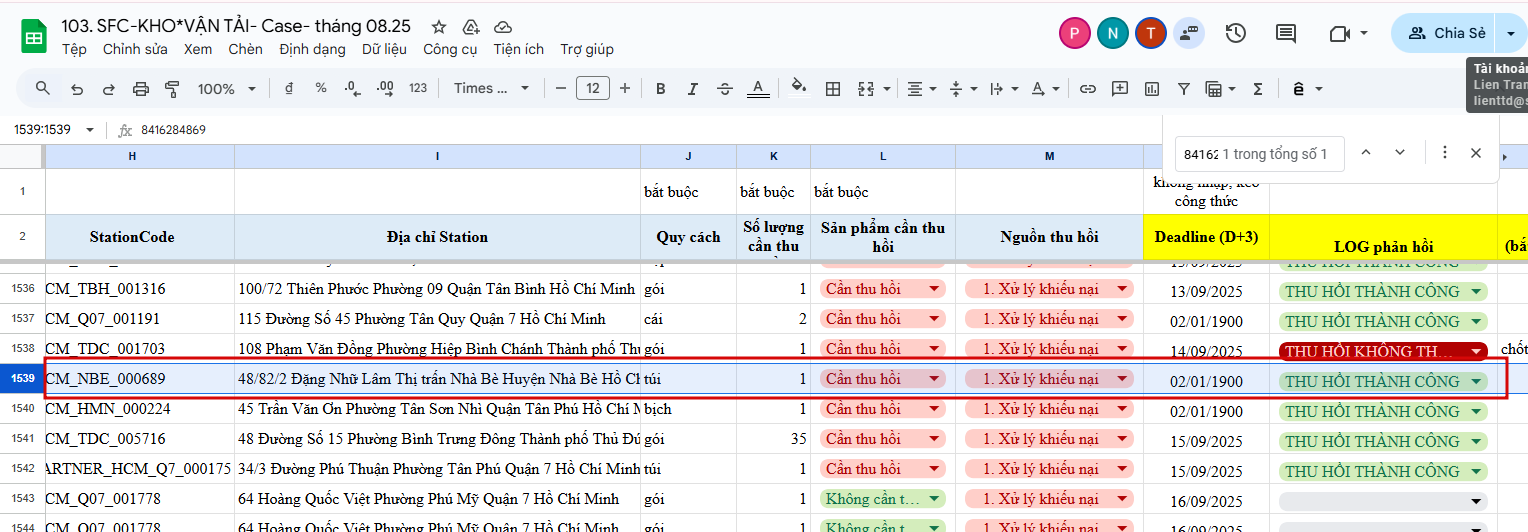Format as currency (đ)
Viewport: 1528px width, 532px height.
click(289, 88)
